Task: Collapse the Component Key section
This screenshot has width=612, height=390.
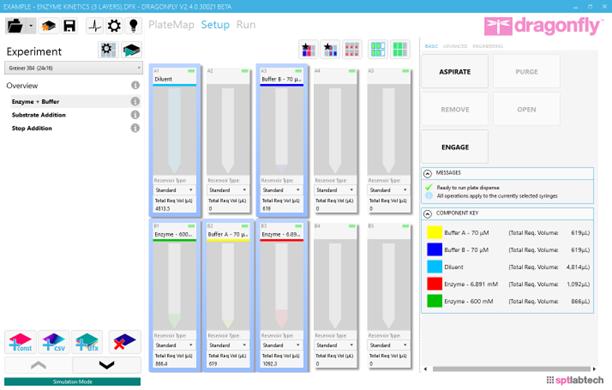Action: [x=428, y=214]
